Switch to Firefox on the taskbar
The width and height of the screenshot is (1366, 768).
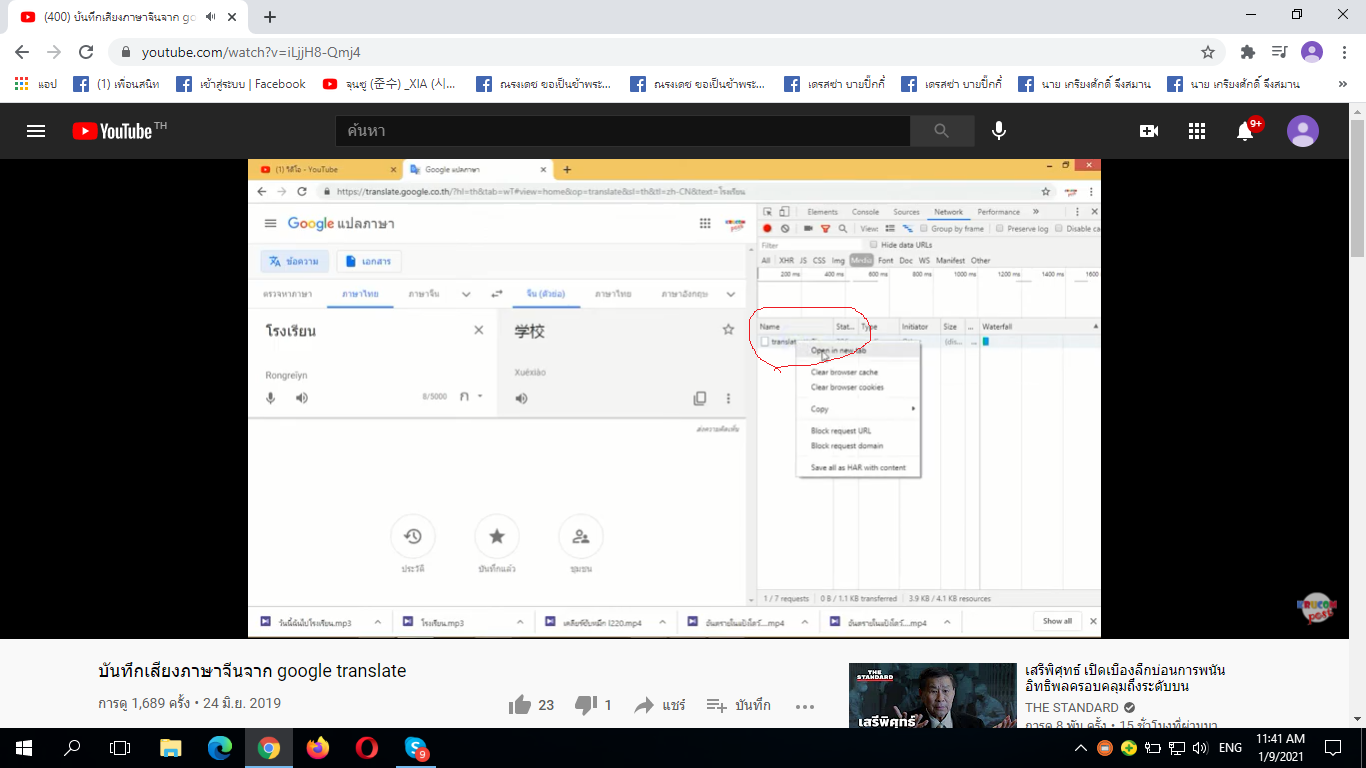[318, 748]
